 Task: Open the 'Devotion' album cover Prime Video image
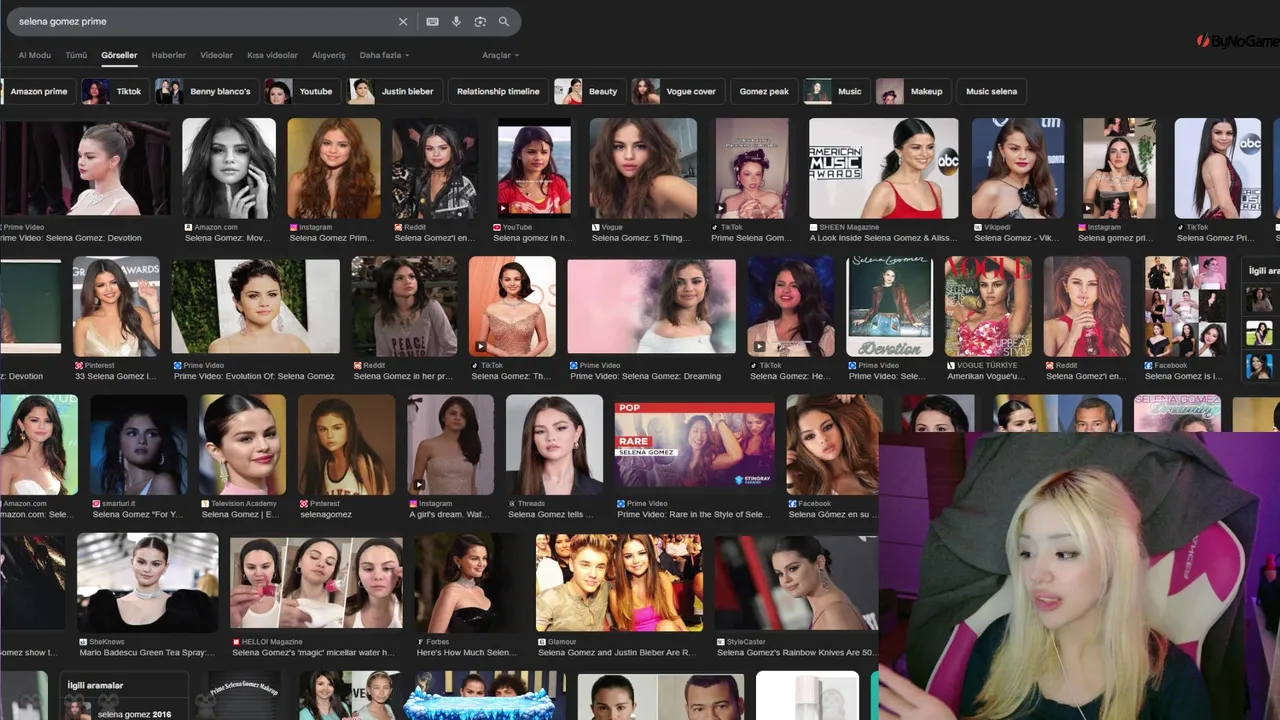pos(889,306)
